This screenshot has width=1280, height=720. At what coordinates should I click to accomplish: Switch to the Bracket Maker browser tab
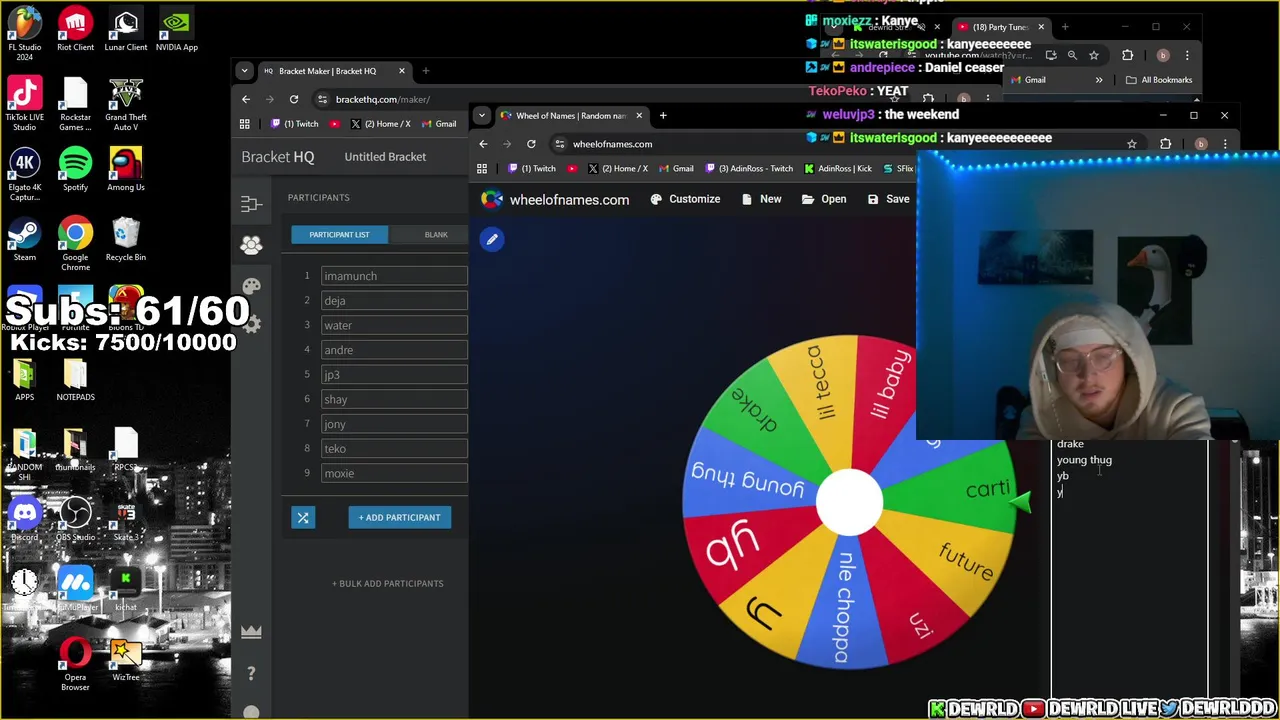[x=333, y=71]
